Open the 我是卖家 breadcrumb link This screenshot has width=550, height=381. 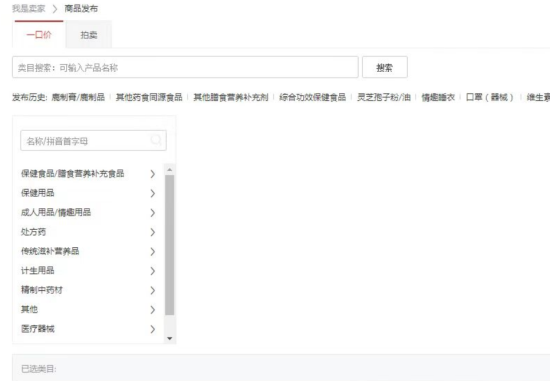click(x=29, y=8)
